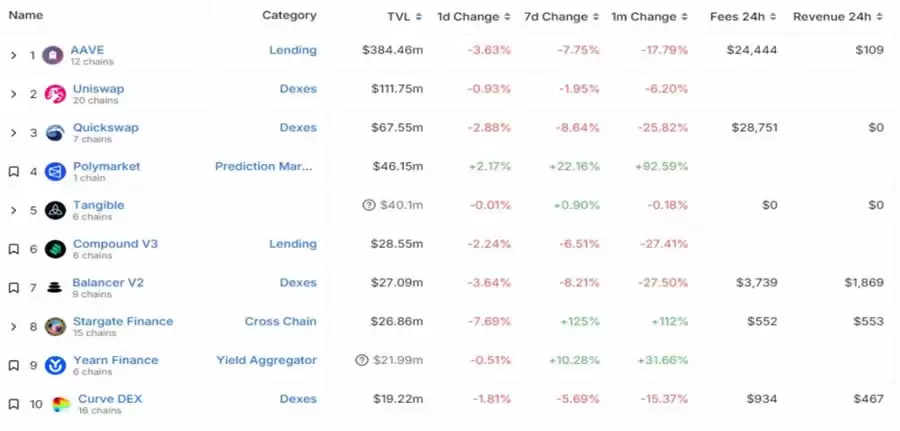The height and width of the screenshot is (431, 900).
Task: Open the Balancer V2 protocol link
Action: 108,283
